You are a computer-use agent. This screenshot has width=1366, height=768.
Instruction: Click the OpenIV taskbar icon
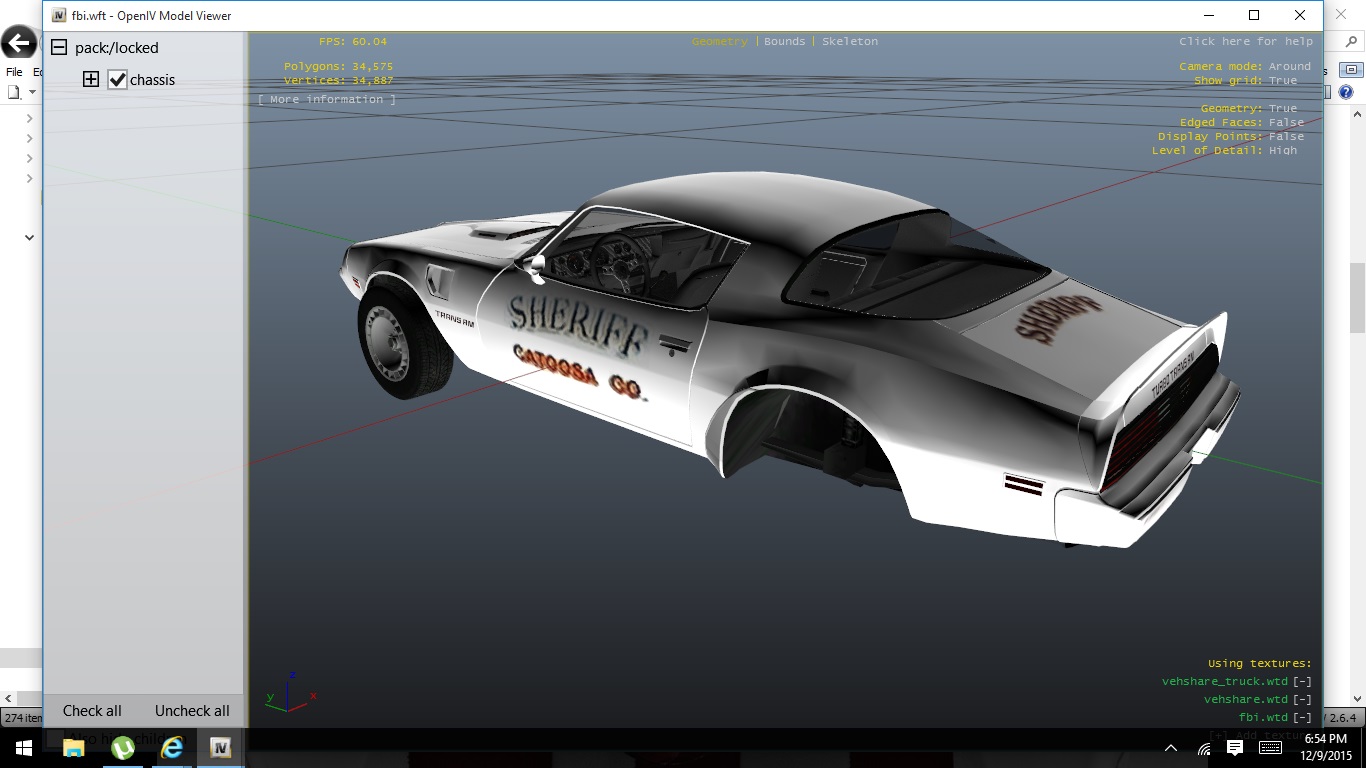click(221, 748)
